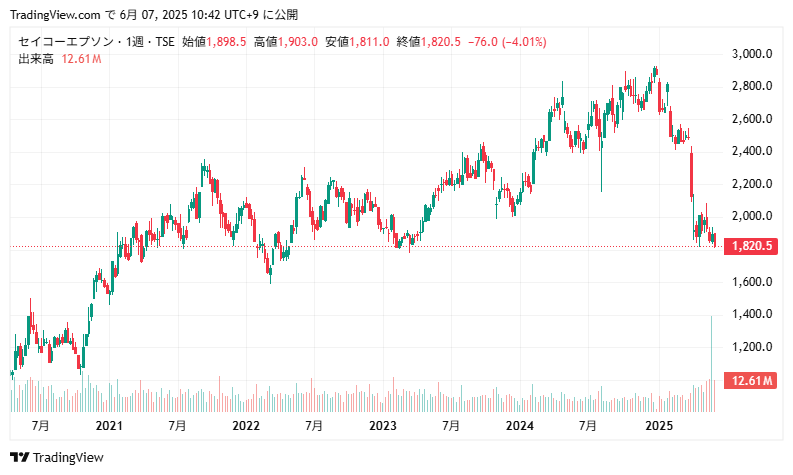Viewport: 793px width, 475px height.
Task: Select the 高値 1,903.0 high value
Action: coord(286,41)
